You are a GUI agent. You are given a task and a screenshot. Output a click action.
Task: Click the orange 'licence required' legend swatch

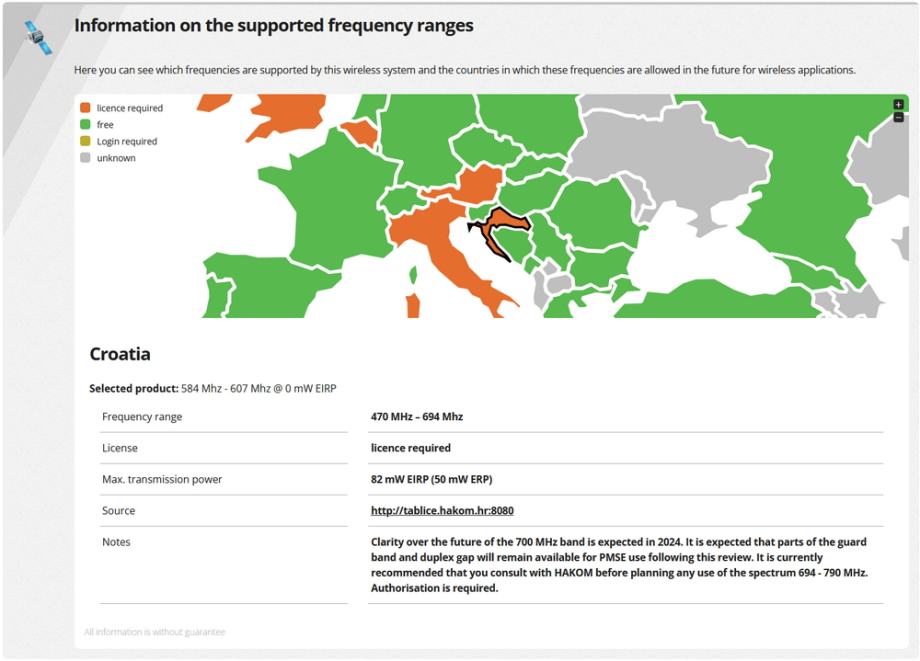tap(86, 108)
